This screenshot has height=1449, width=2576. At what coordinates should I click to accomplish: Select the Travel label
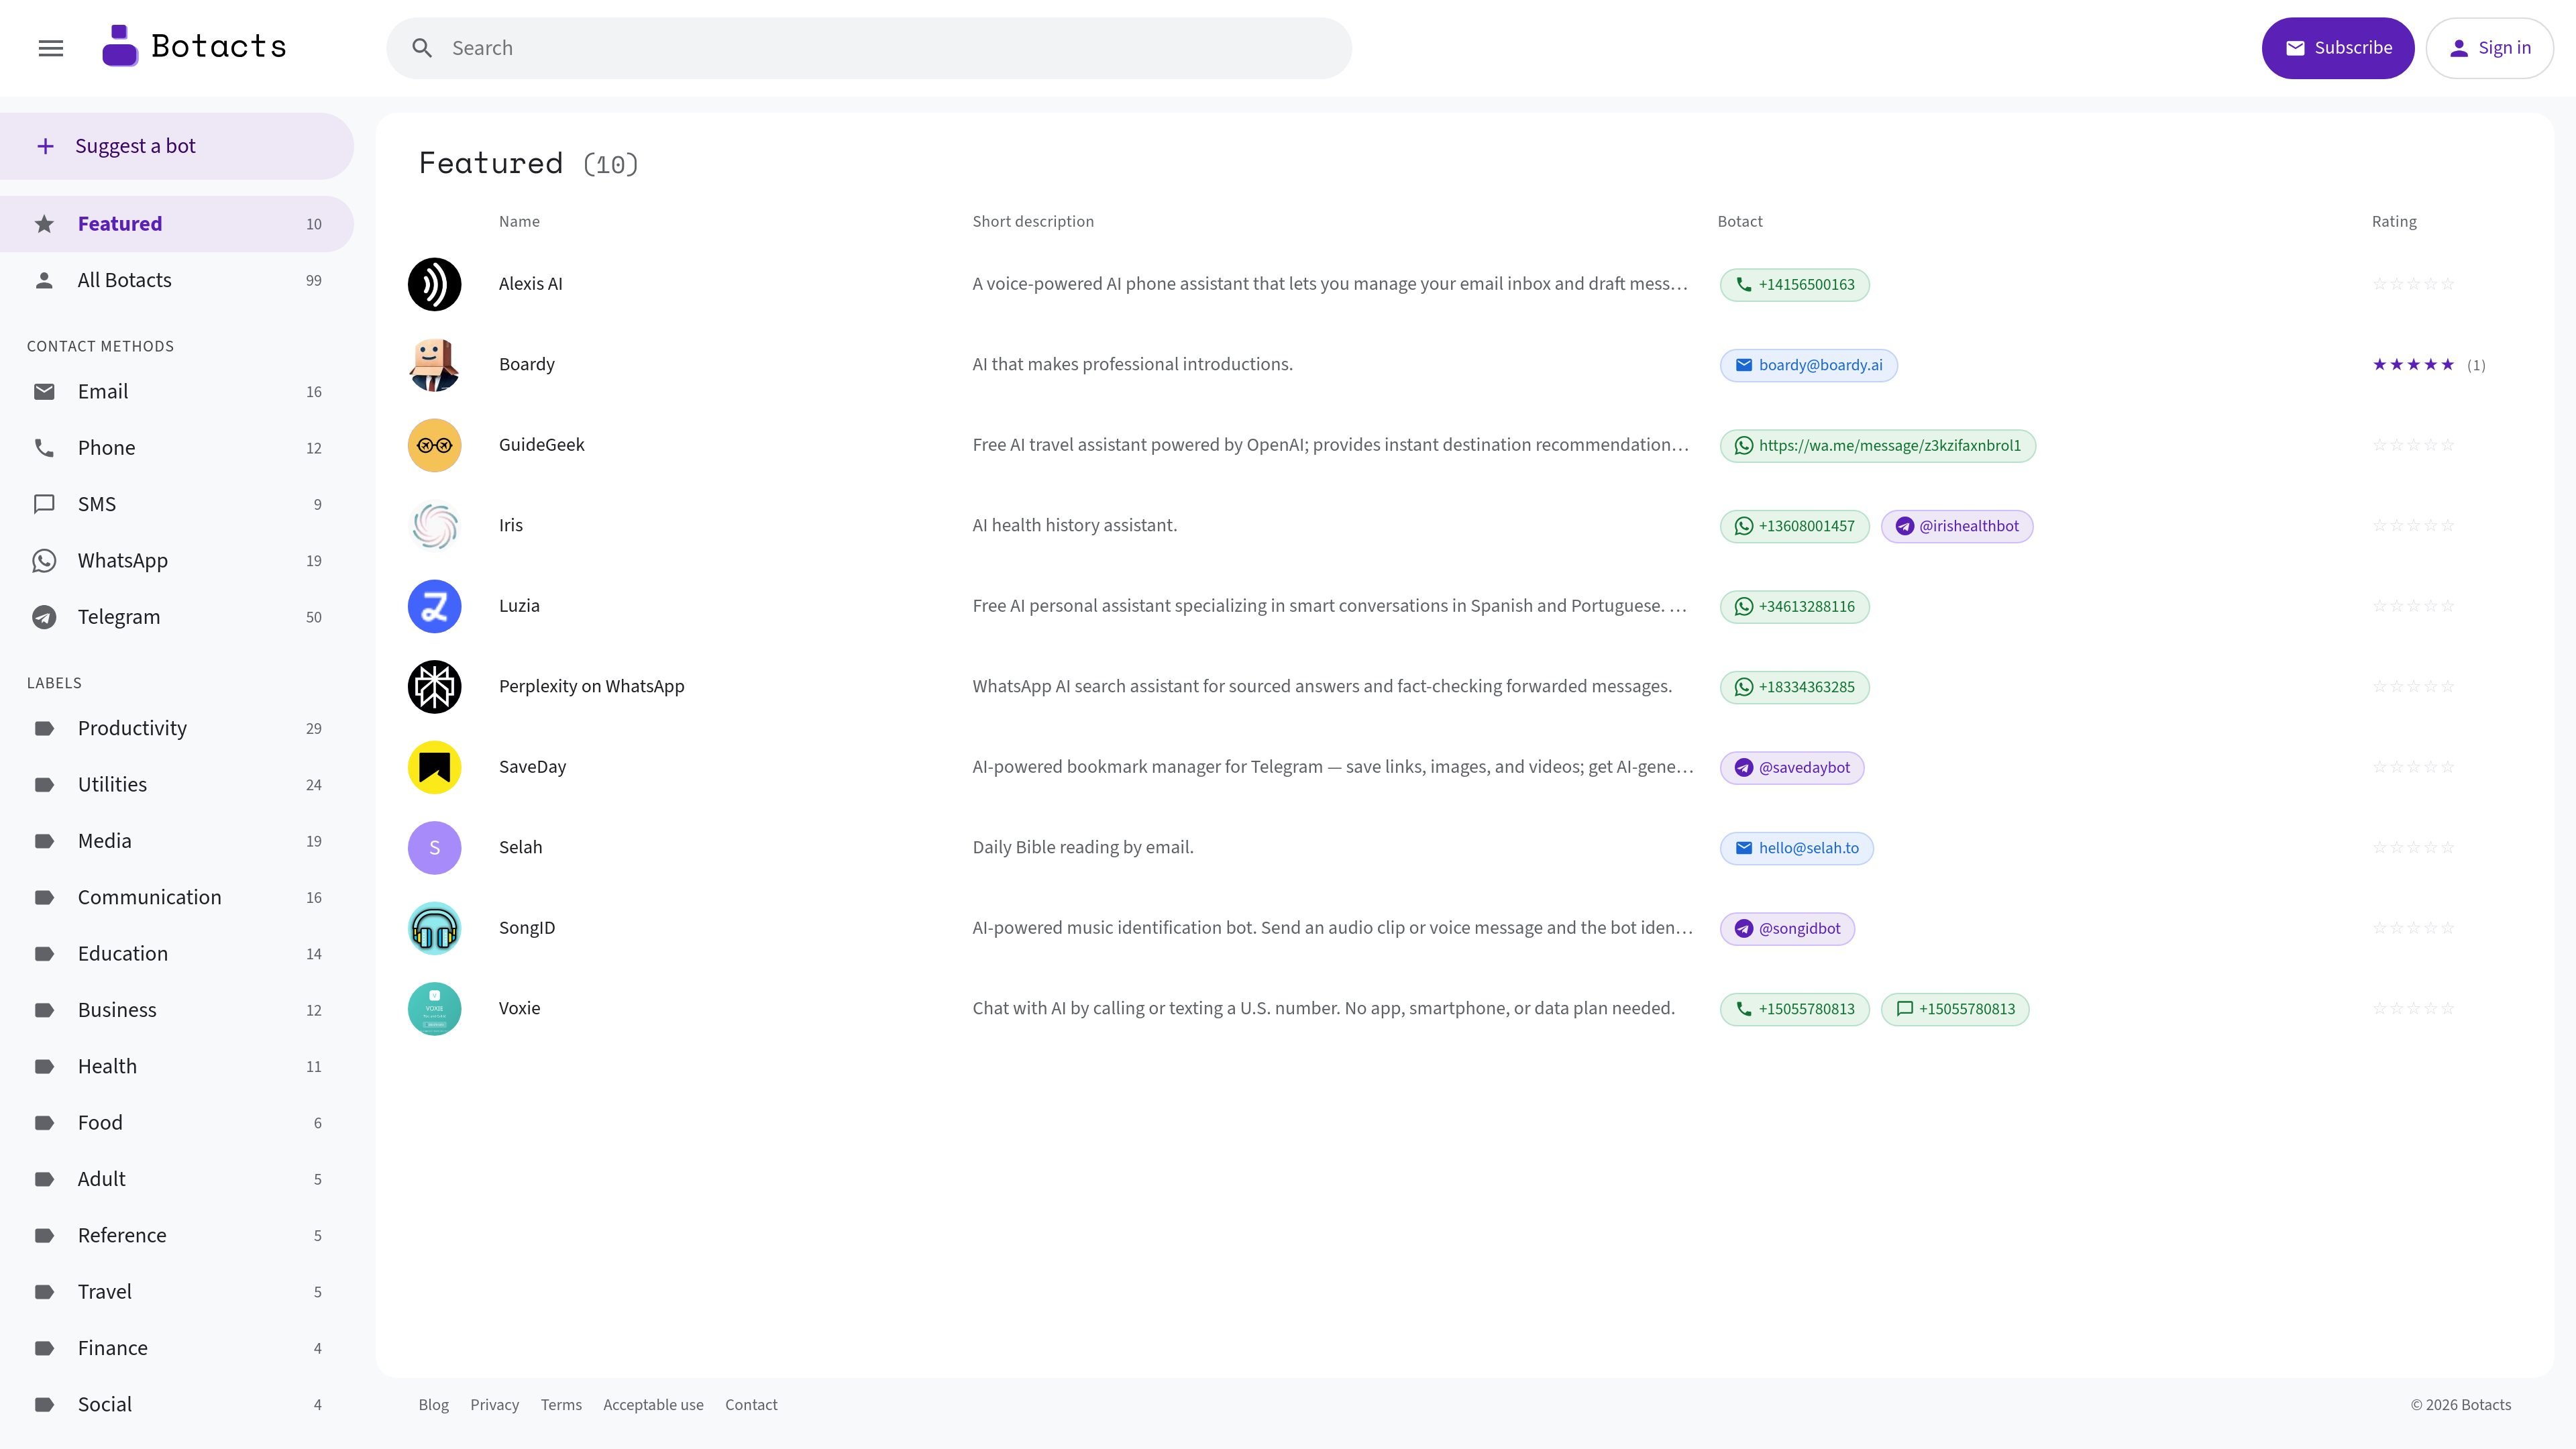pos(177,1292)
